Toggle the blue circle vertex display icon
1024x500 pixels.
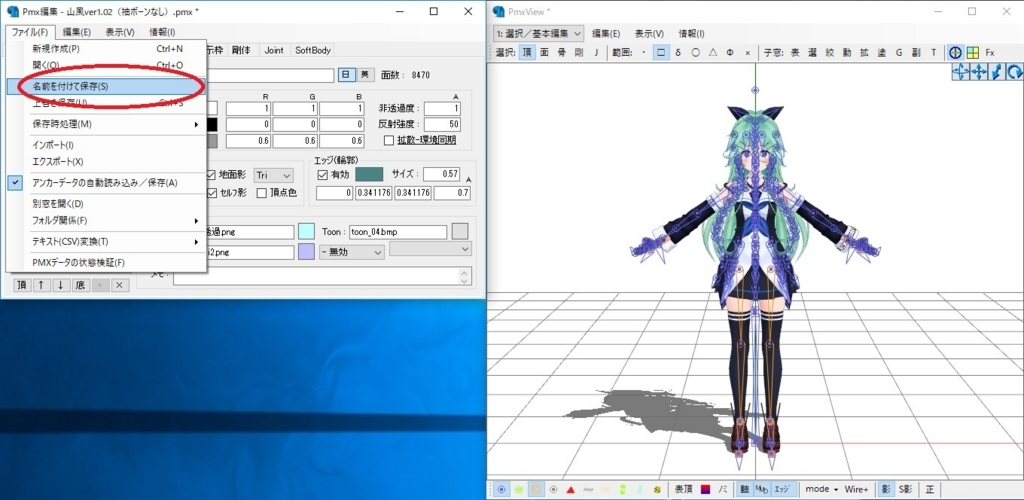tap(502, 489)
